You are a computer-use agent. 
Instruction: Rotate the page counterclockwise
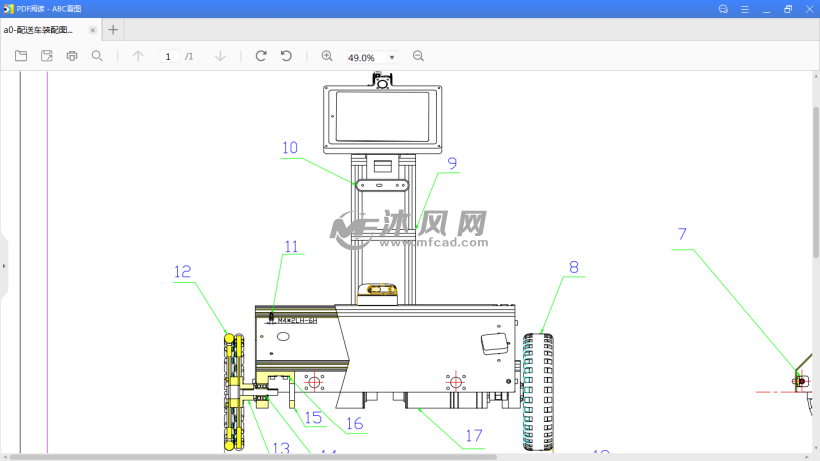pyautogui.click(x=286, y=56)
